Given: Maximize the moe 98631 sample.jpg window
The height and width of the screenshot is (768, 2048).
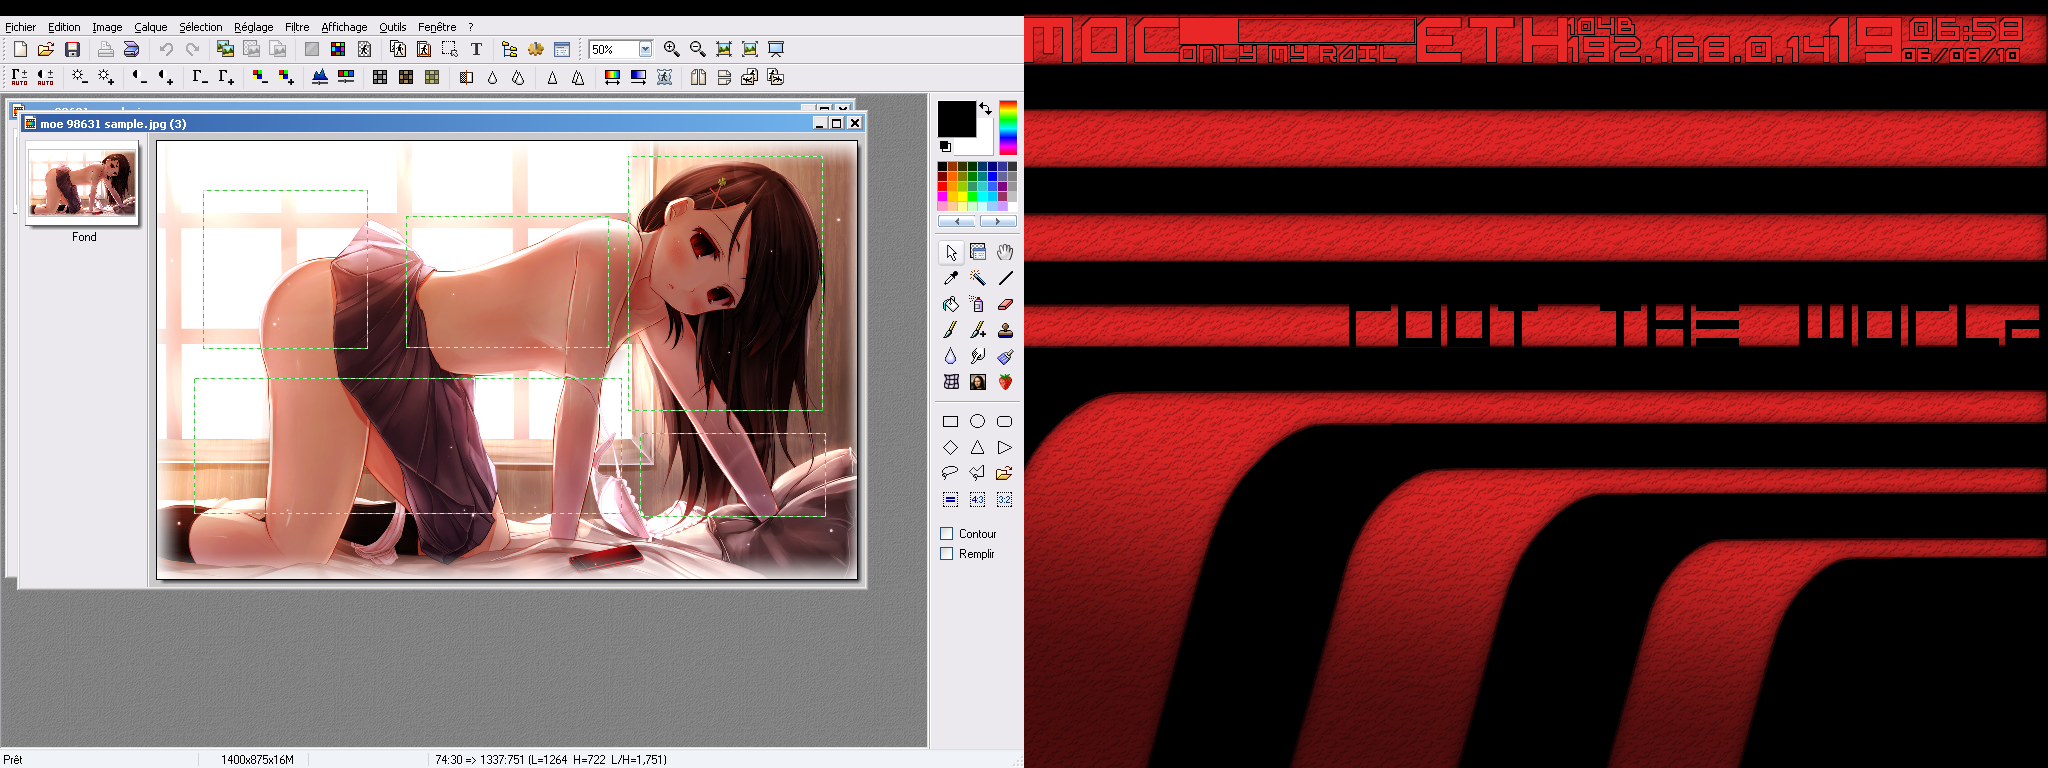Looking at the screenshot, I should tap(837, 123).
